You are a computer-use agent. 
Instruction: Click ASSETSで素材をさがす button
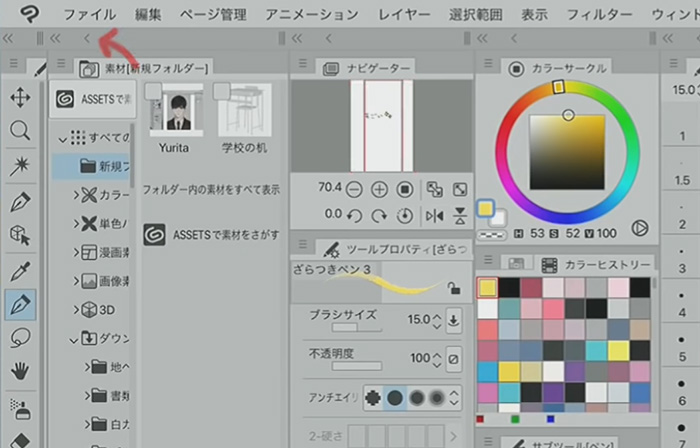pyautogui.click(x=212, y=233)
